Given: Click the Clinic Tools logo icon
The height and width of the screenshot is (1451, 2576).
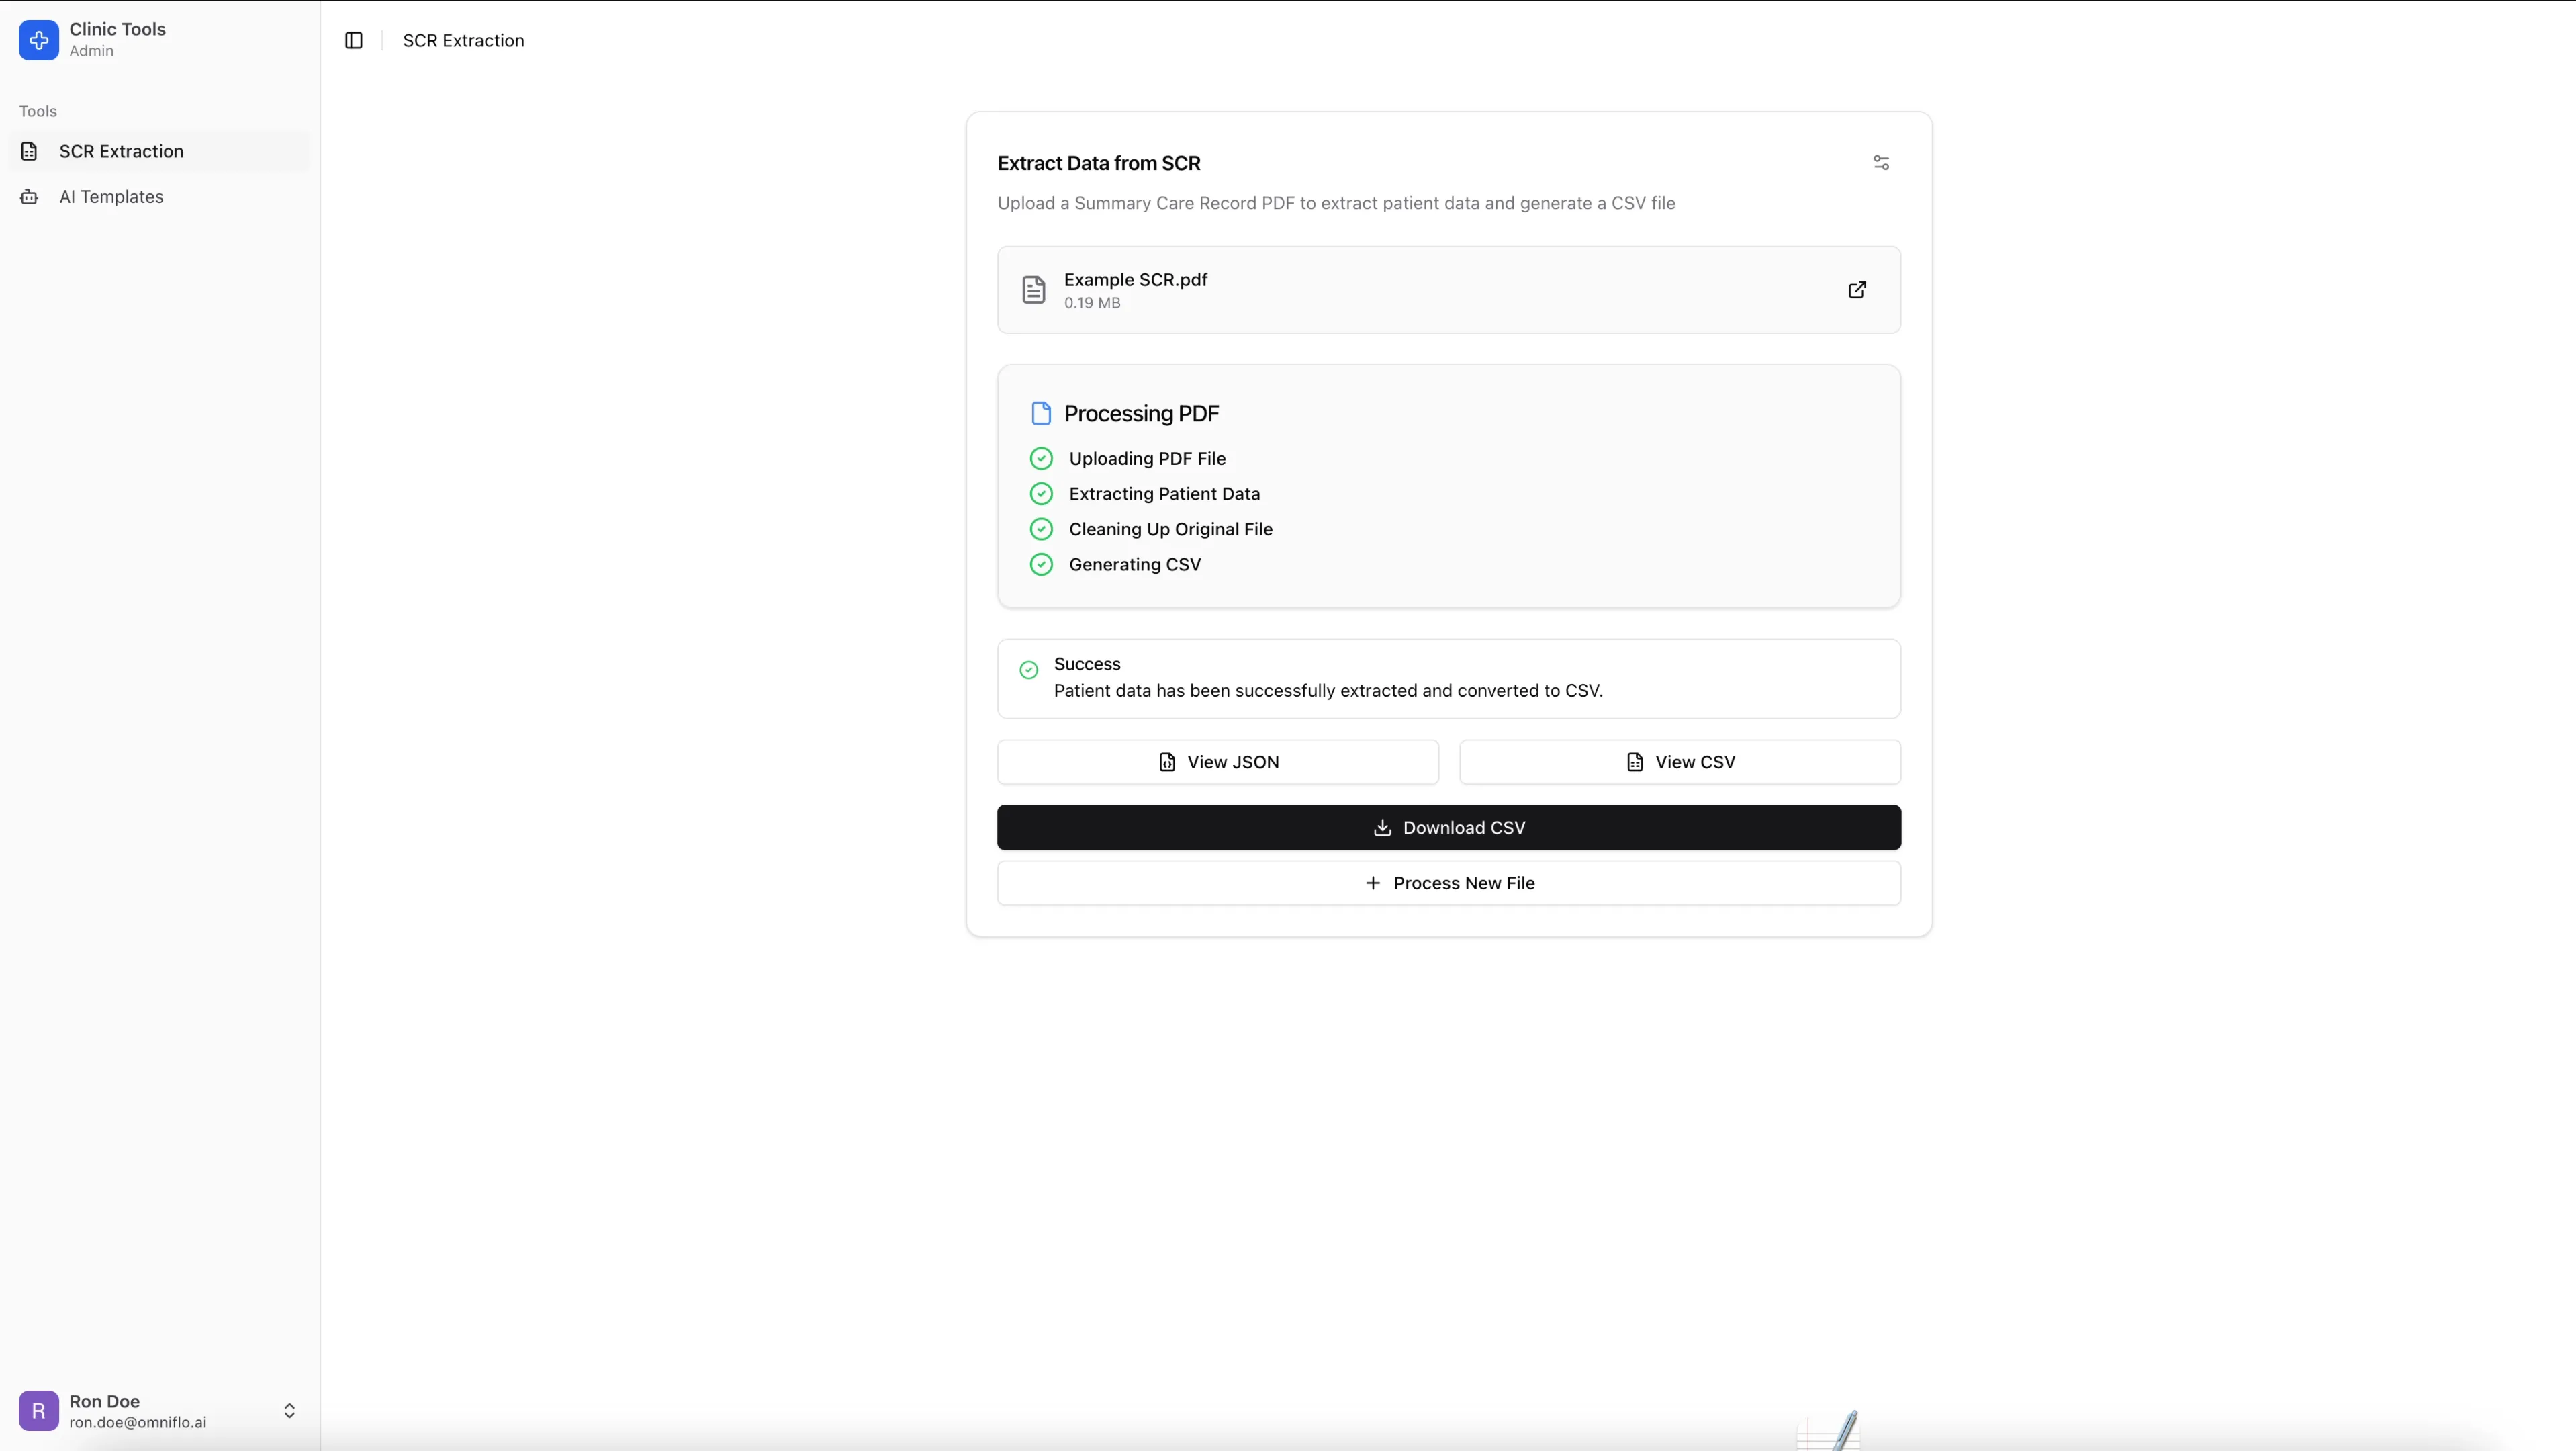Looking at the screenshot, I should click(38, 40).
